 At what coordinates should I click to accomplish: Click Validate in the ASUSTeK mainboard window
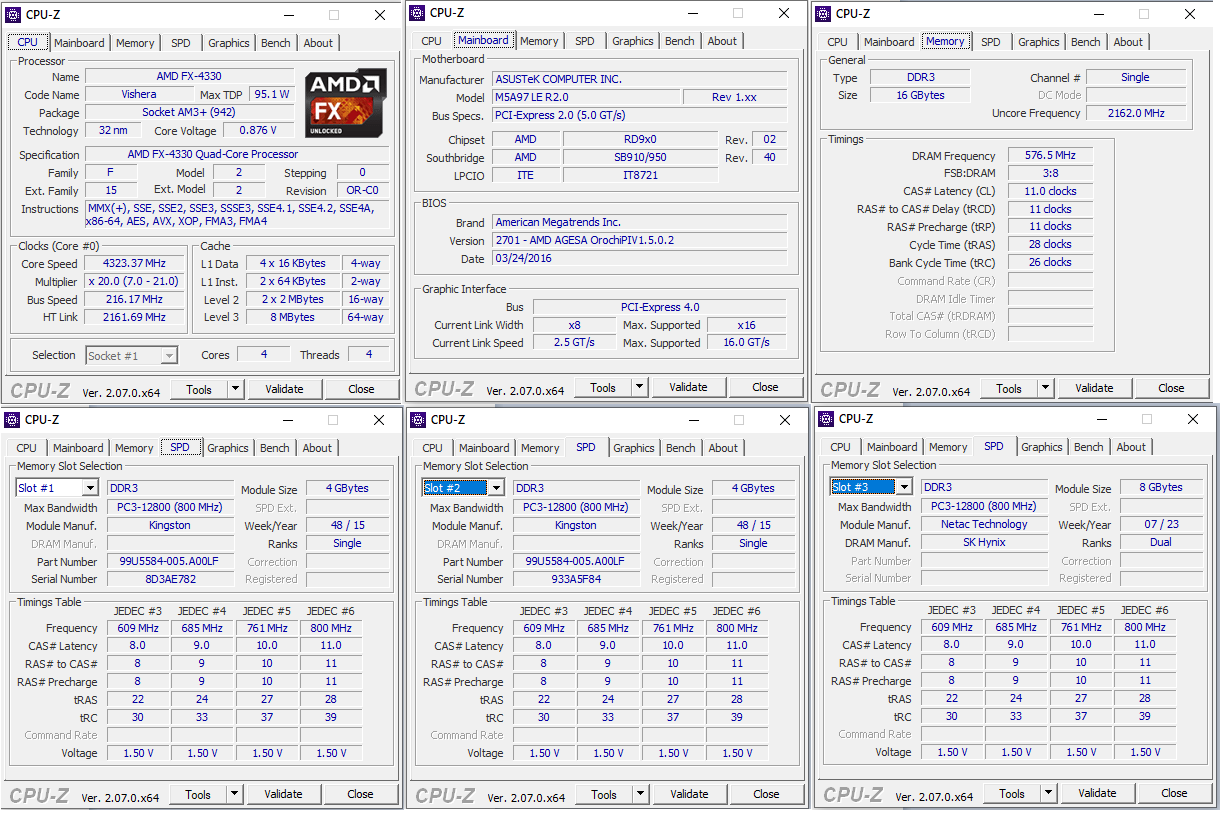coord(688,387)
